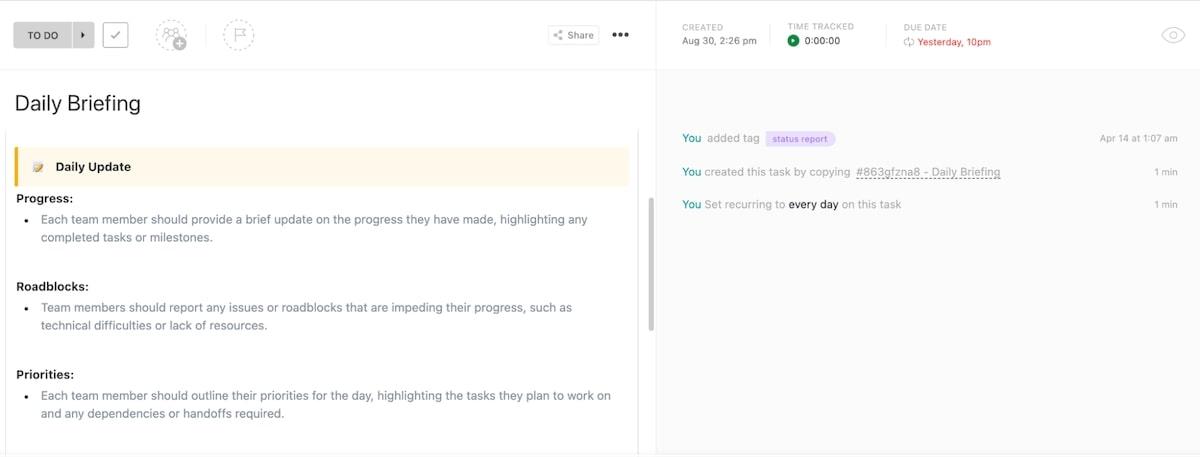Open the "#863gfzna8 - Daily Briefing" task link
Screen dimensions: 1200x457
coord(928,172)
